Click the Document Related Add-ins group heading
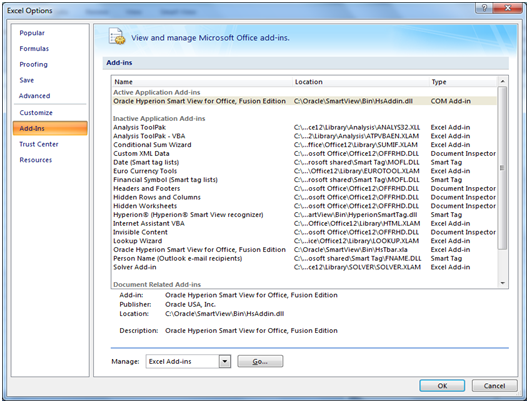 click(157, 285)
